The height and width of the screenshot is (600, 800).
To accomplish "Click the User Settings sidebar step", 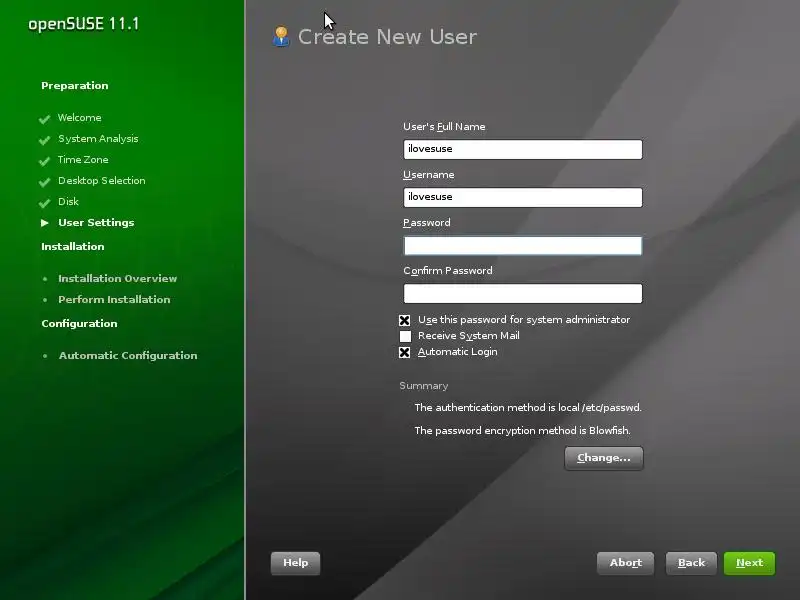I will (96, 222).
